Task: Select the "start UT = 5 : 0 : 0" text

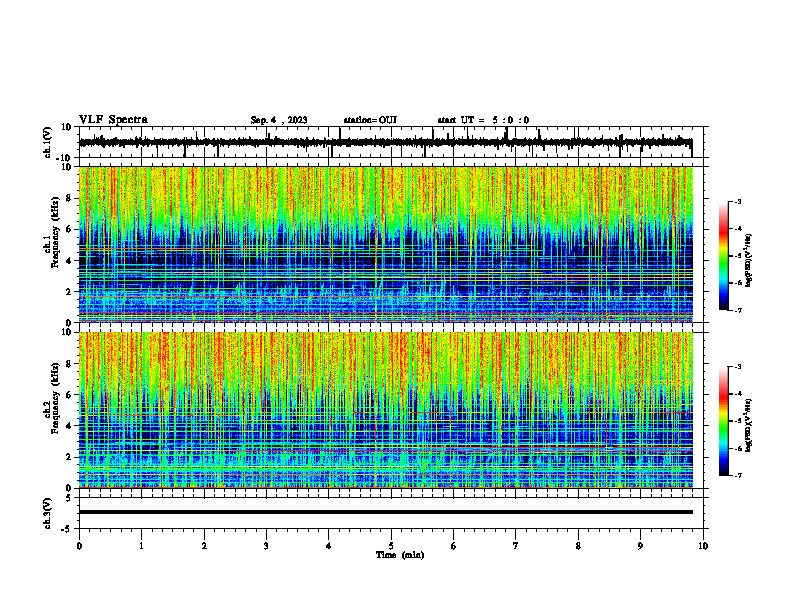Action: (x=483, y=120)
